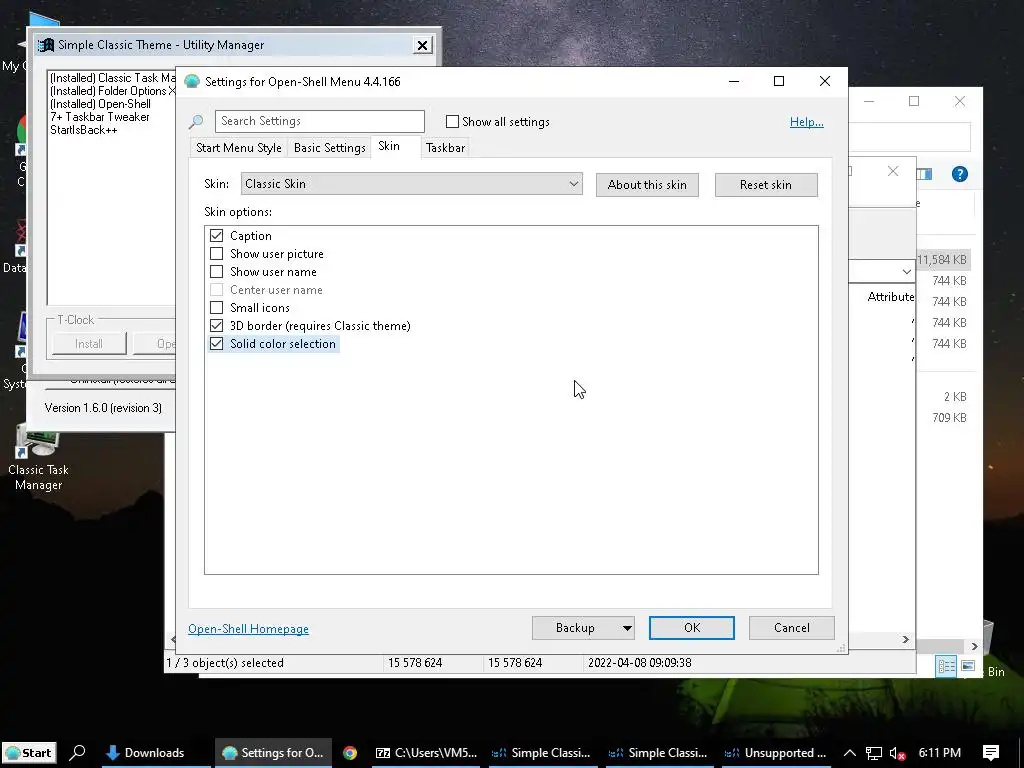
Task: Switch to Unsupported taskbar window
Action: [x=778, y=753]
